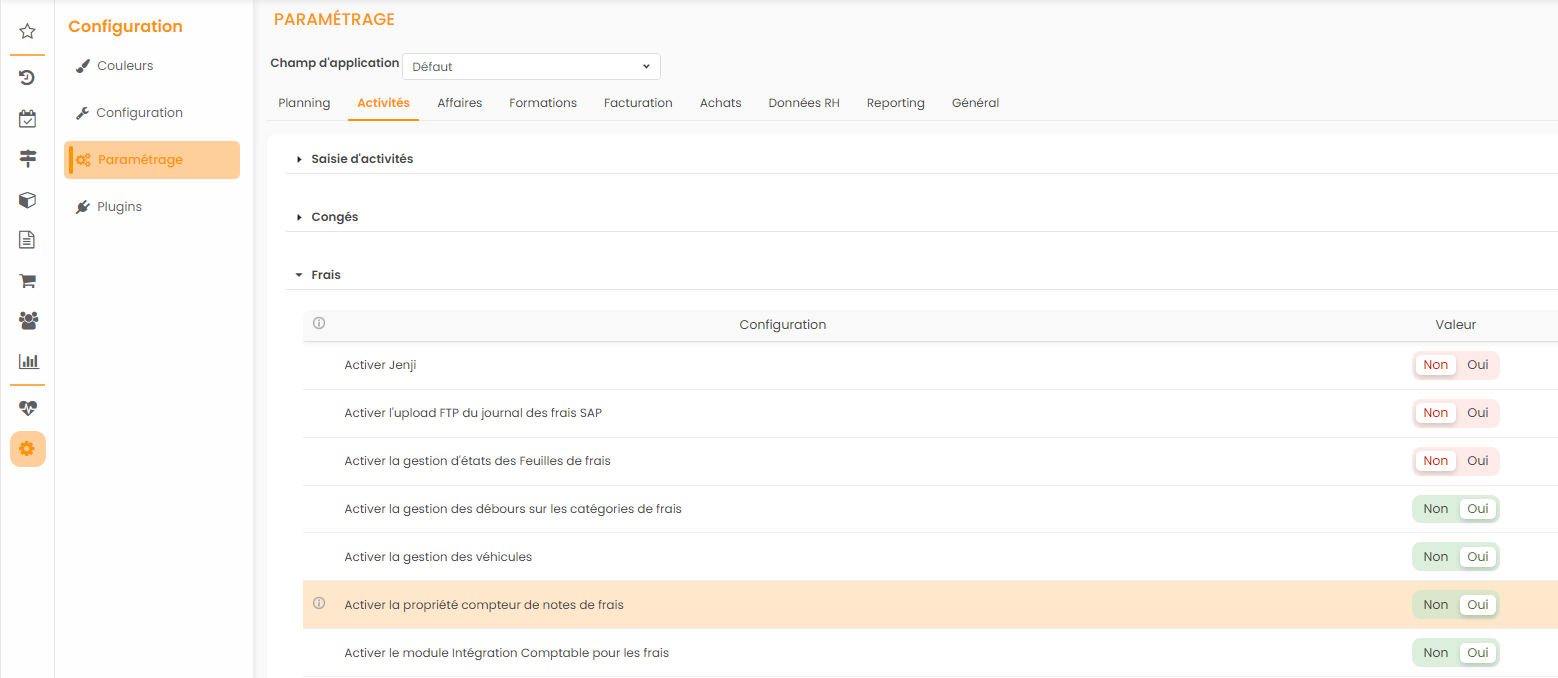Click info icon beside compteur de notes de frais
The width and height of the screenshot is (1558, 678).
[x=319, y=604]
